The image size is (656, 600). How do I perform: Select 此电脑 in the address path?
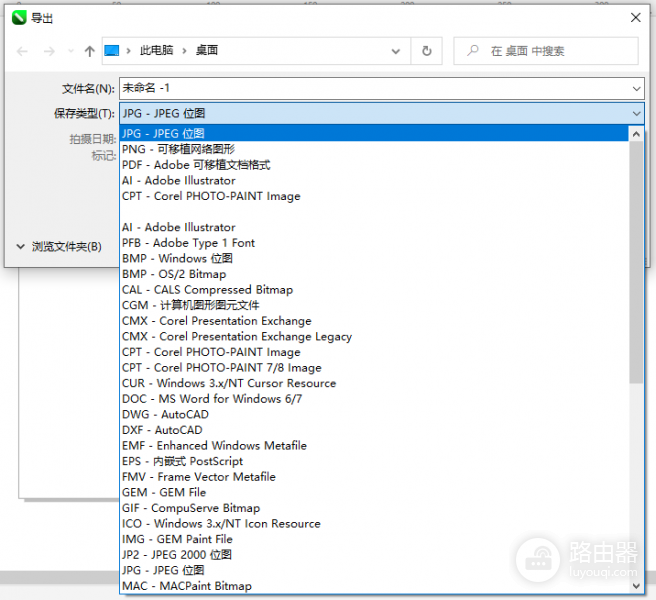(x=156, y=51)
